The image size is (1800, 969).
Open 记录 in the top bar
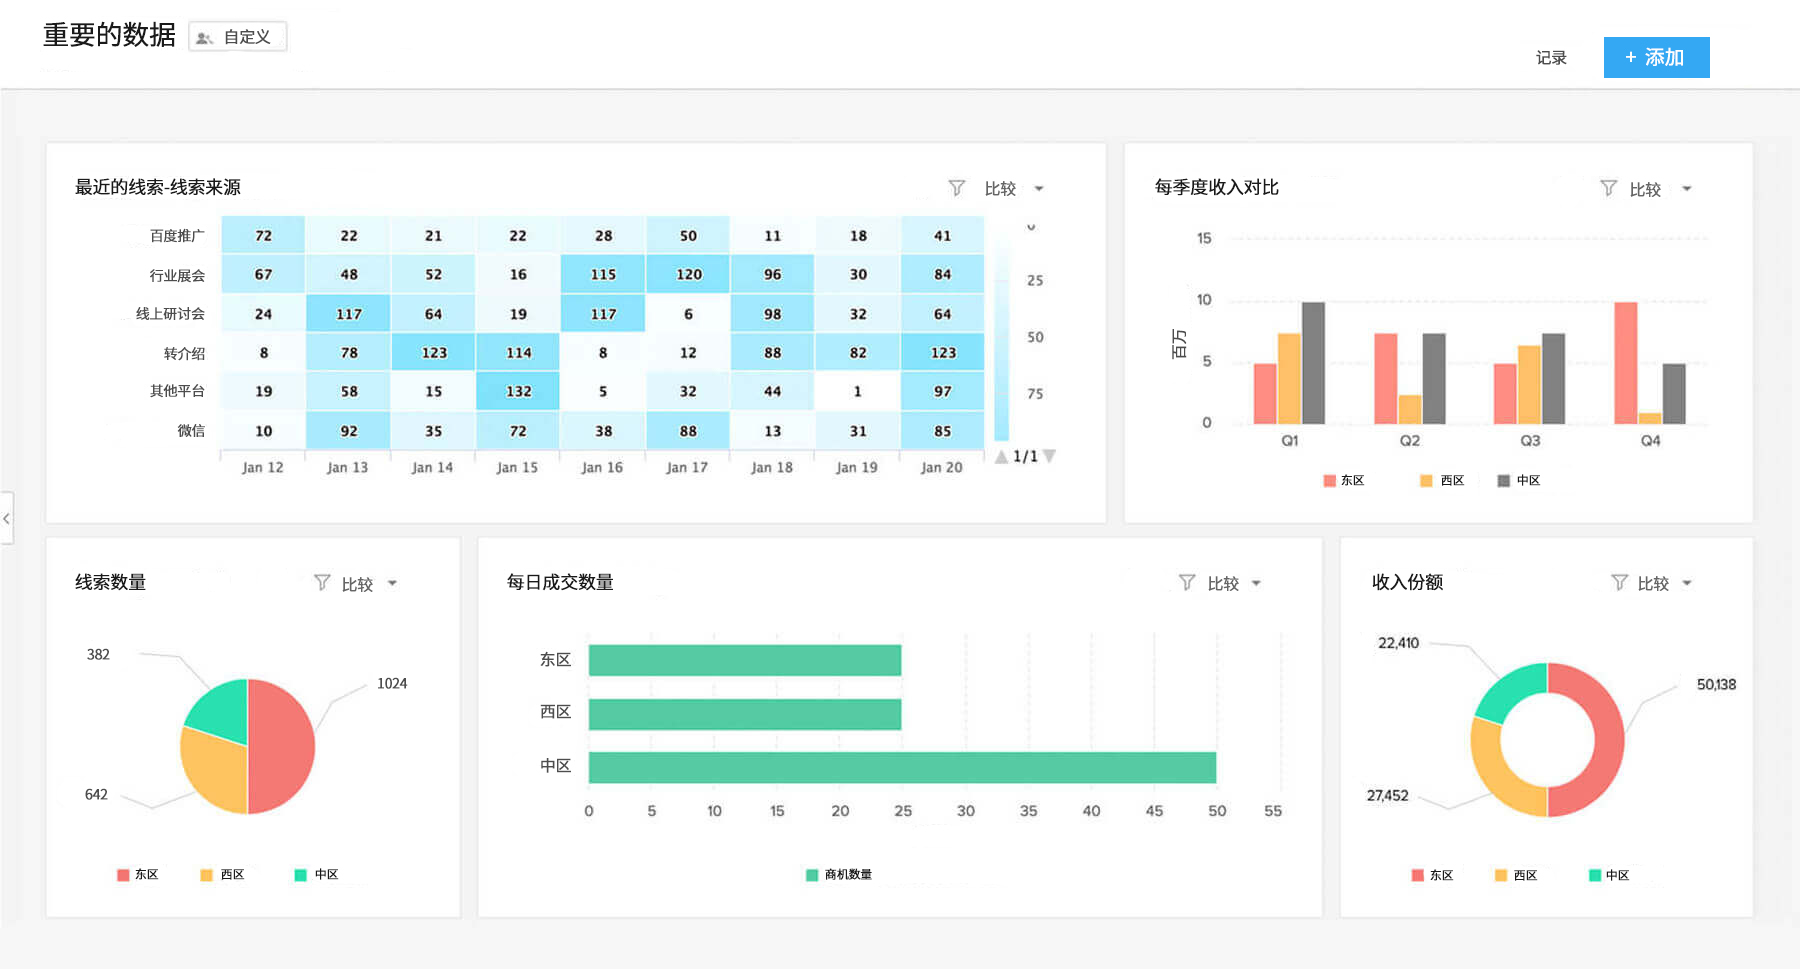click(1550, 57)
